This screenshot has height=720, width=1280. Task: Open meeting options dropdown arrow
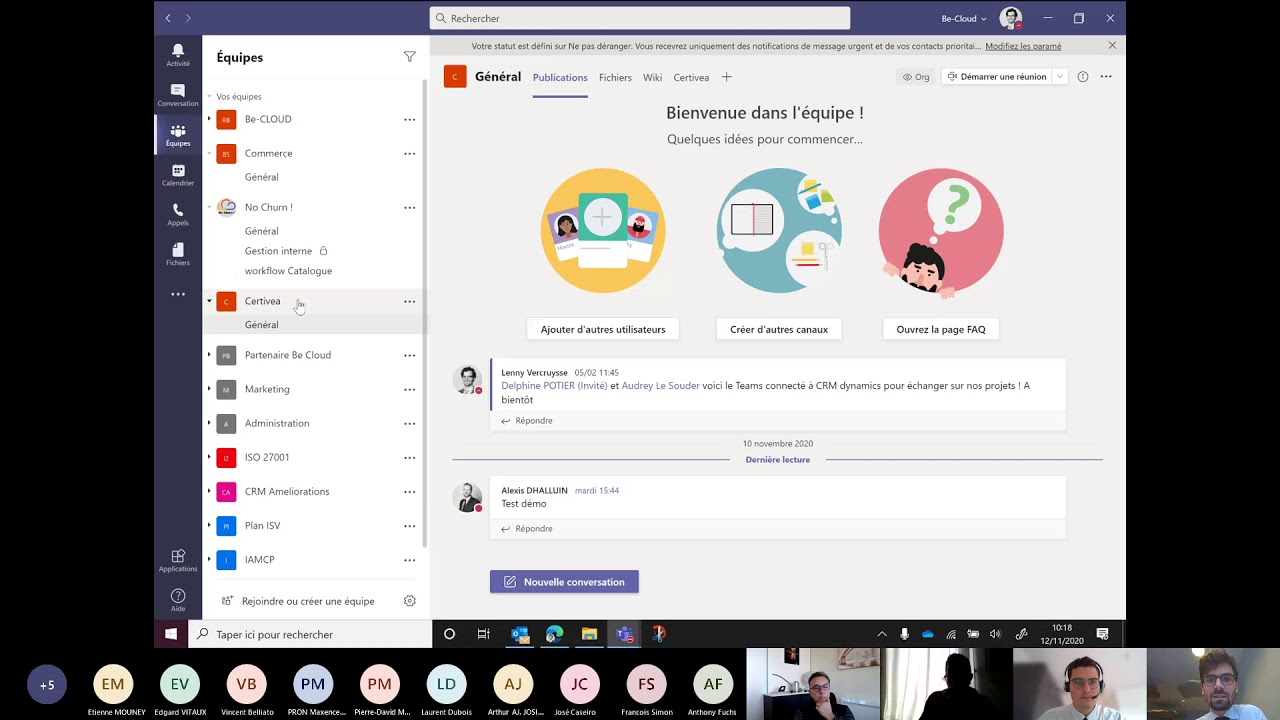click(x=1059, y=77)
